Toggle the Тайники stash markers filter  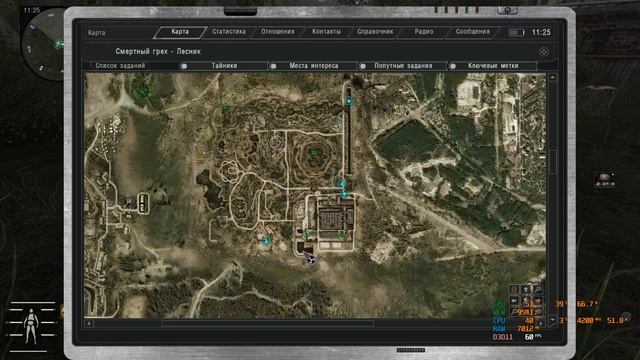[x=224, y=66]
